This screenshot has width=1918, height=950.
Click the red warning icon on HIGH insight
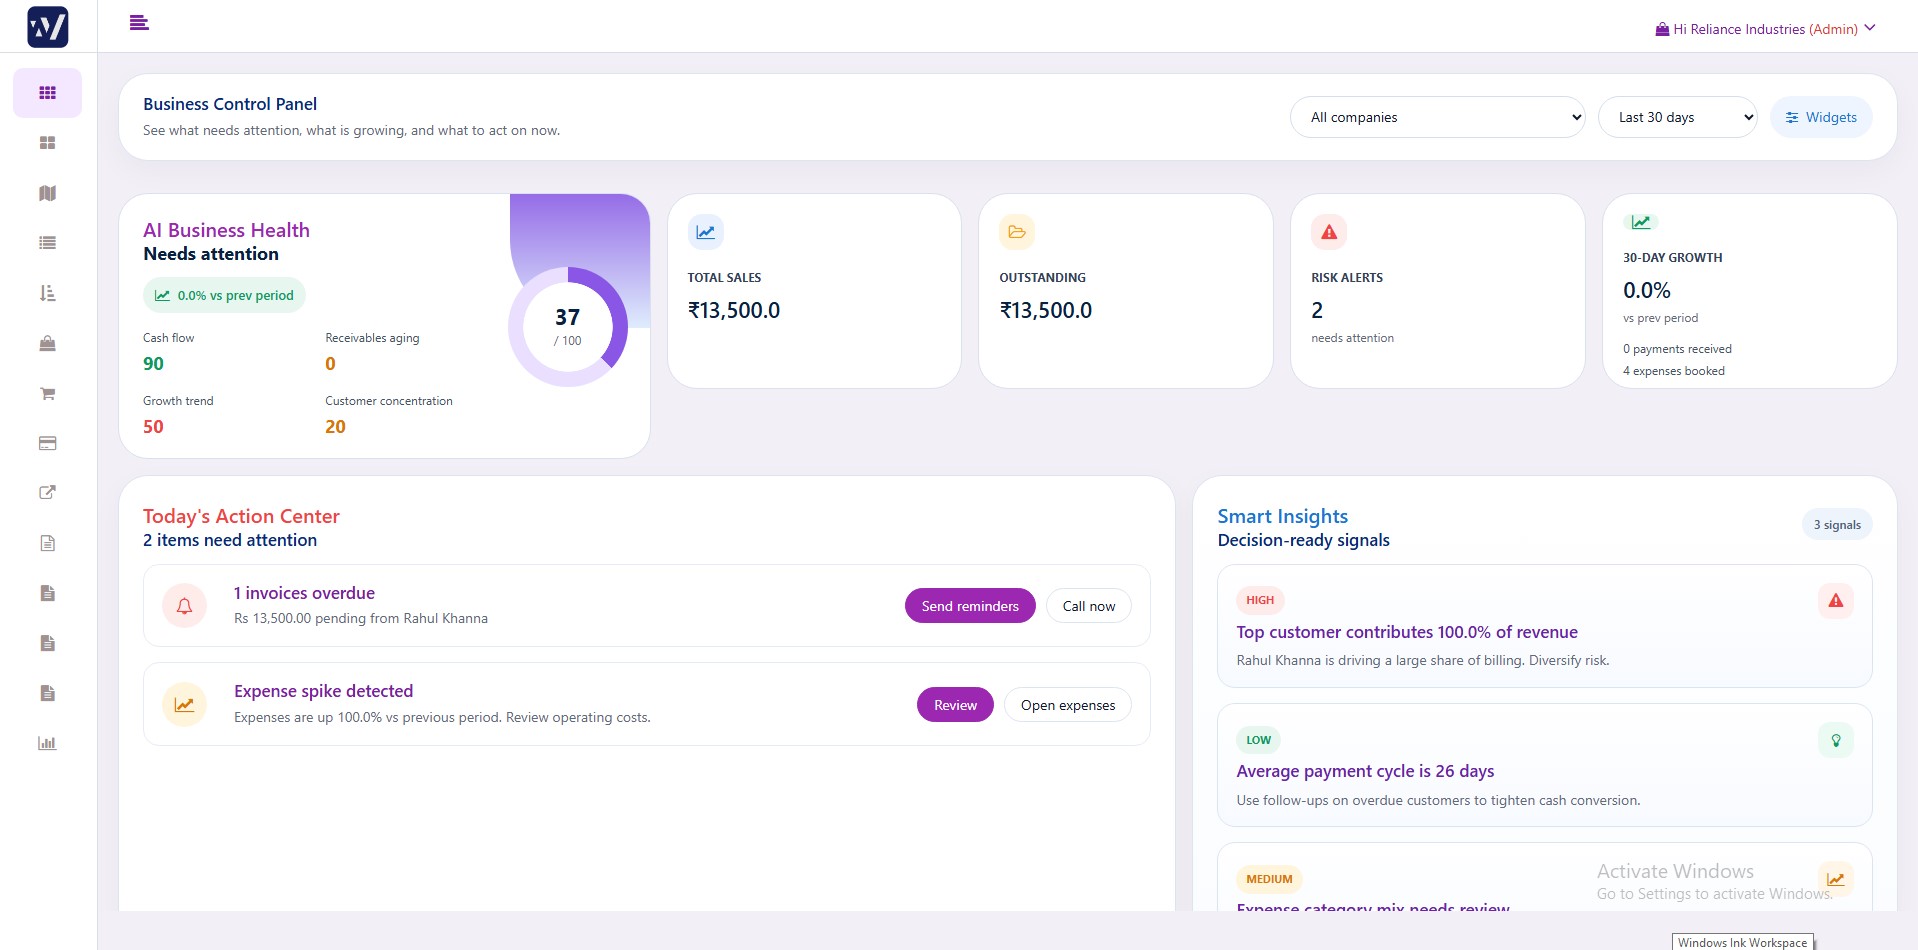click(1835, 601)
